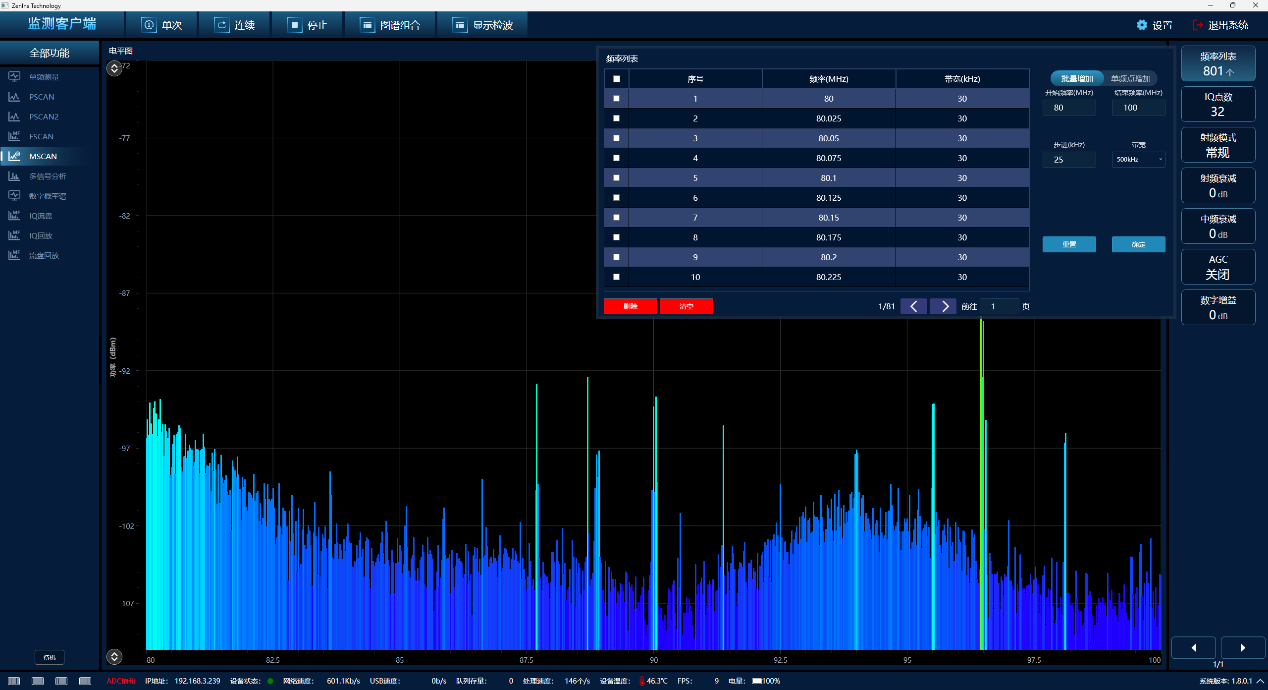
Task: Open the 射频衰减 0 dB parameter
Action: [1217, 186]
